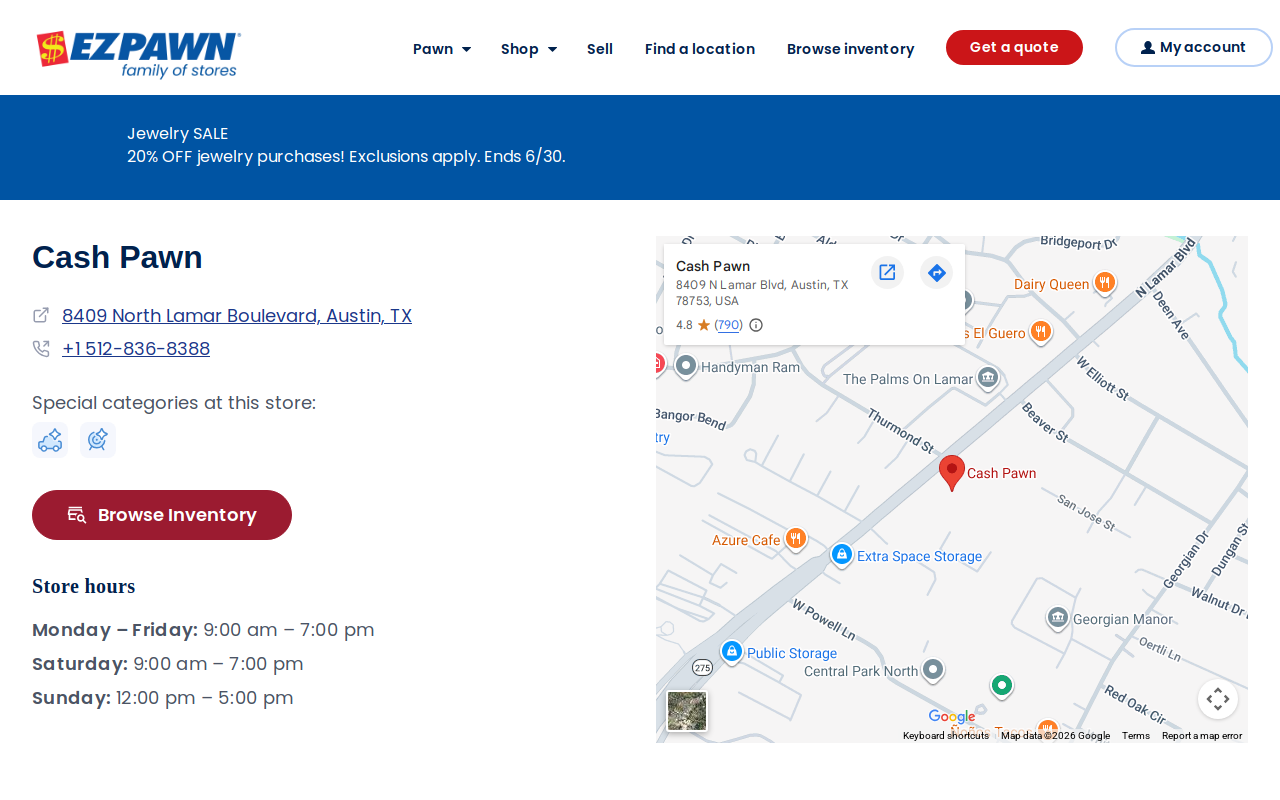
Task: Click the red Browse Inventory button
Action: 162,515
